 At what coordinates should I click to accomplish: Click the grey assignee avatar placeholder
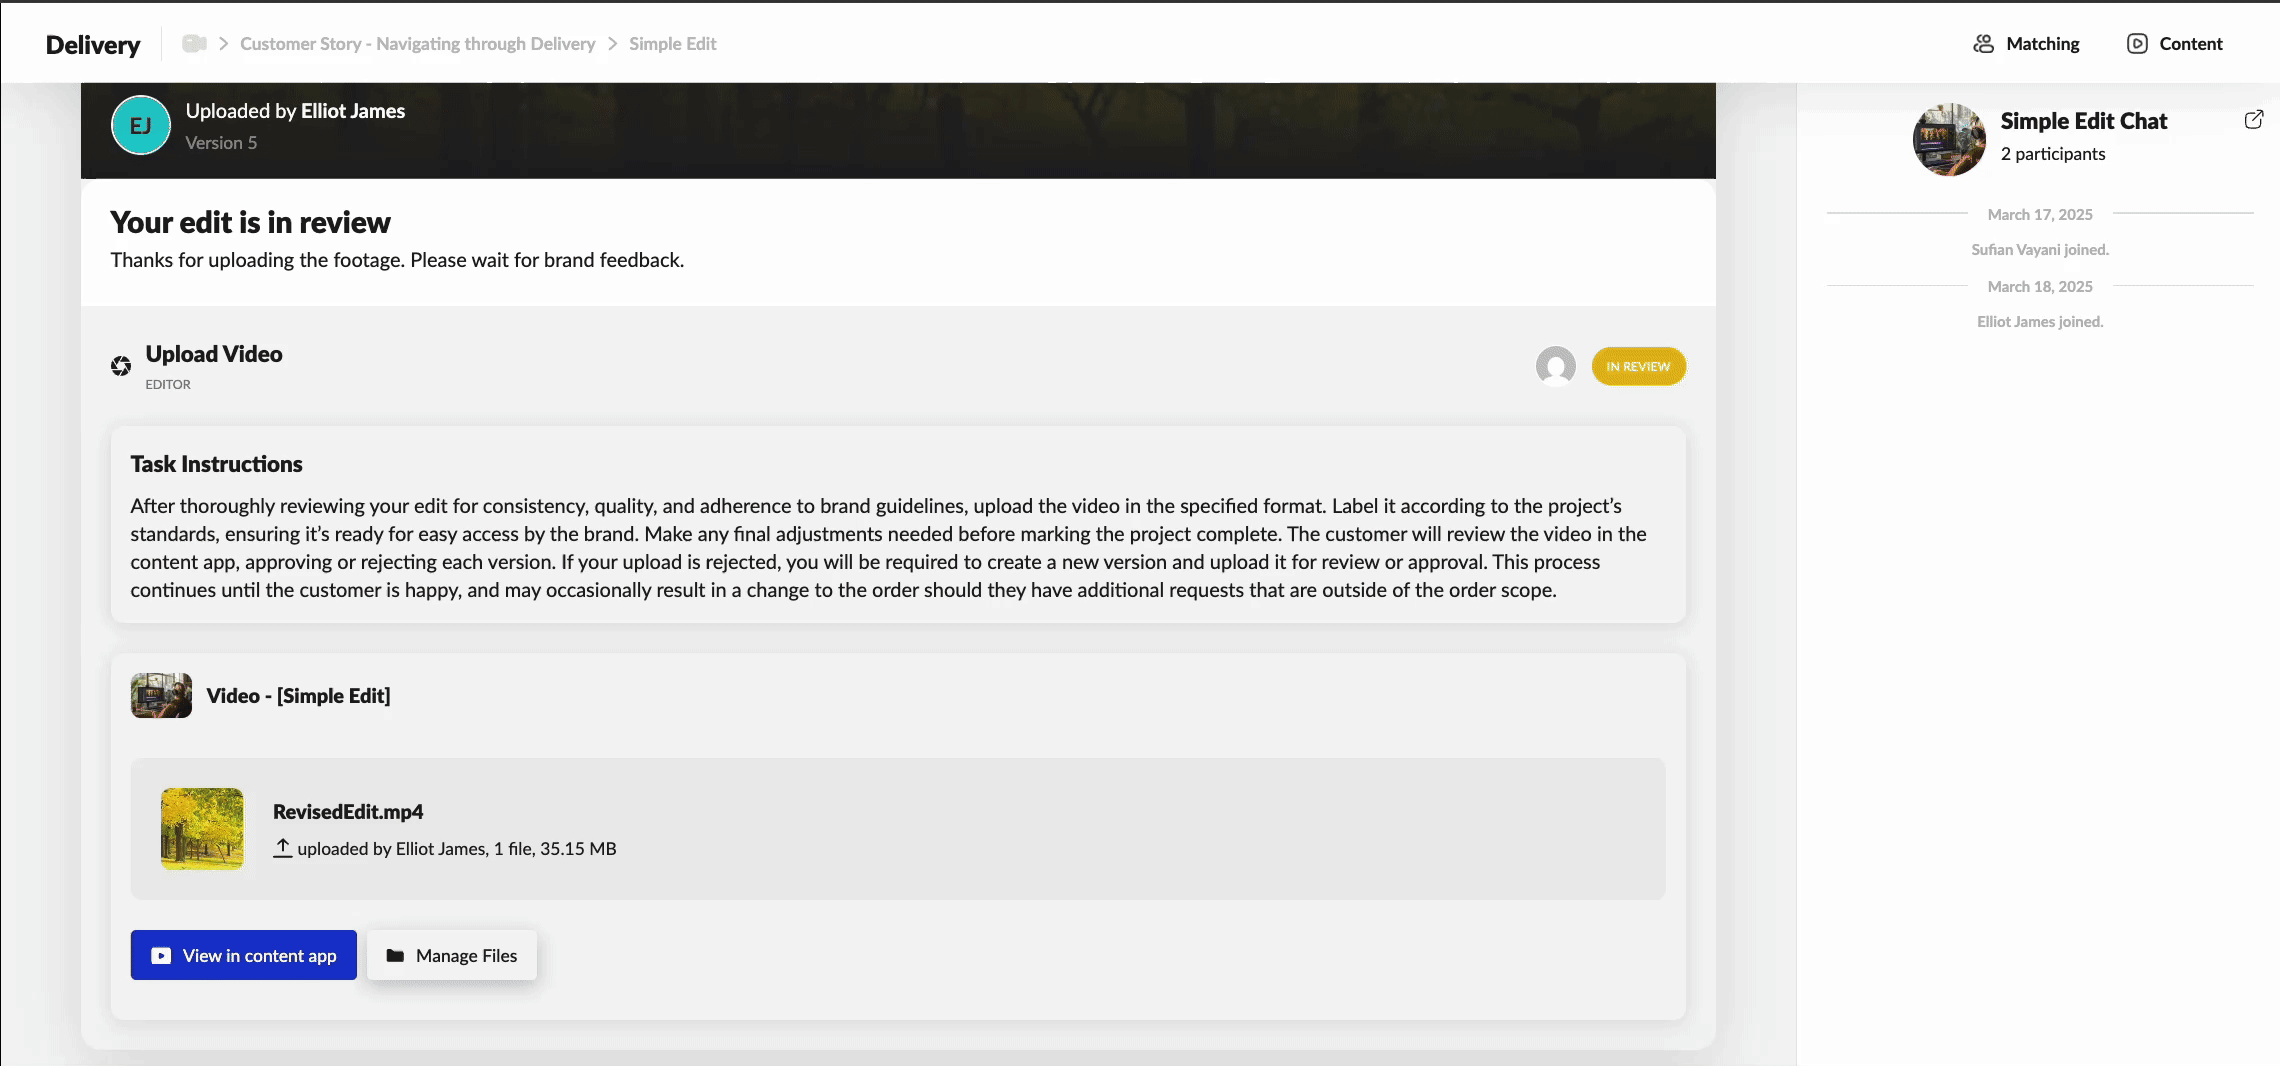(x=1555, y=366)
